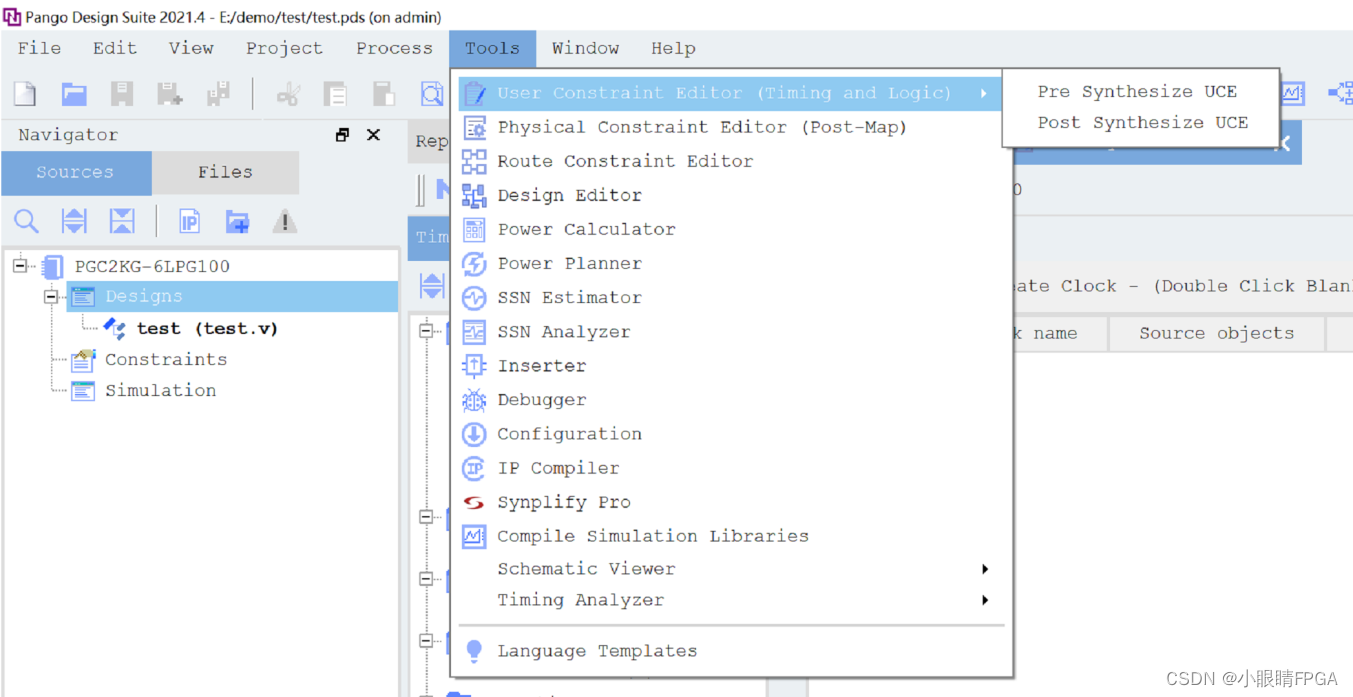This screenshot has width=1353, height=697.
Task: Open the Help menu
Action: click(673, 48)
